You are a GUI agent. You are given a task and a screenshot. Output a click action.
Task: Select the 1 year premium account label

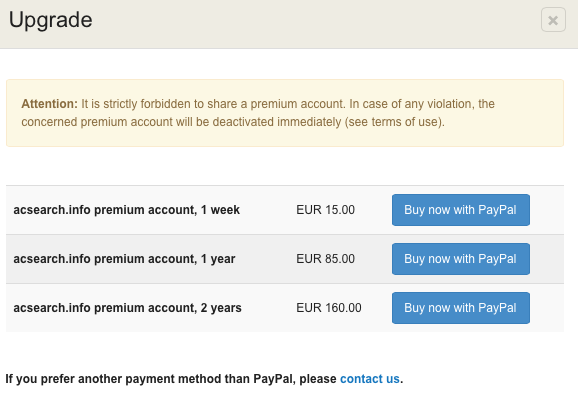click(124, 259)
